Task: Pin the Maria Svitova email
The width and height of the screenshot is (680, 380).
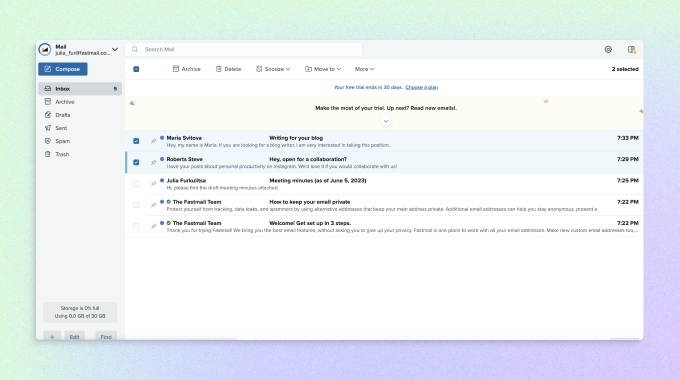Action: click(x=153, y=141)
